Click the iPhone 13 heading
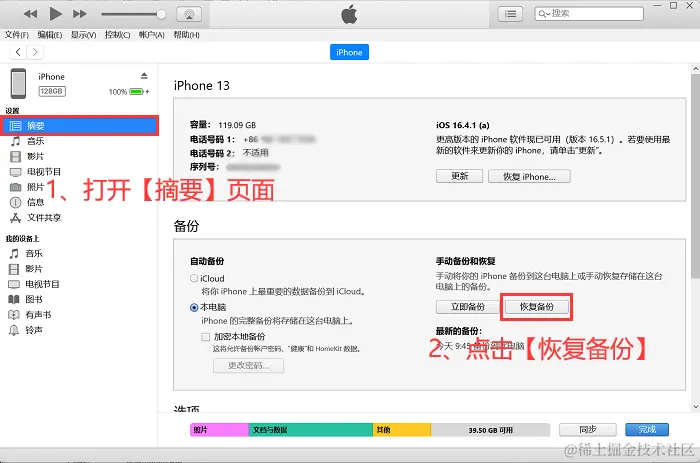Viewport: 700px width, 463px height. pyautogui.click(x=202, y=85)
